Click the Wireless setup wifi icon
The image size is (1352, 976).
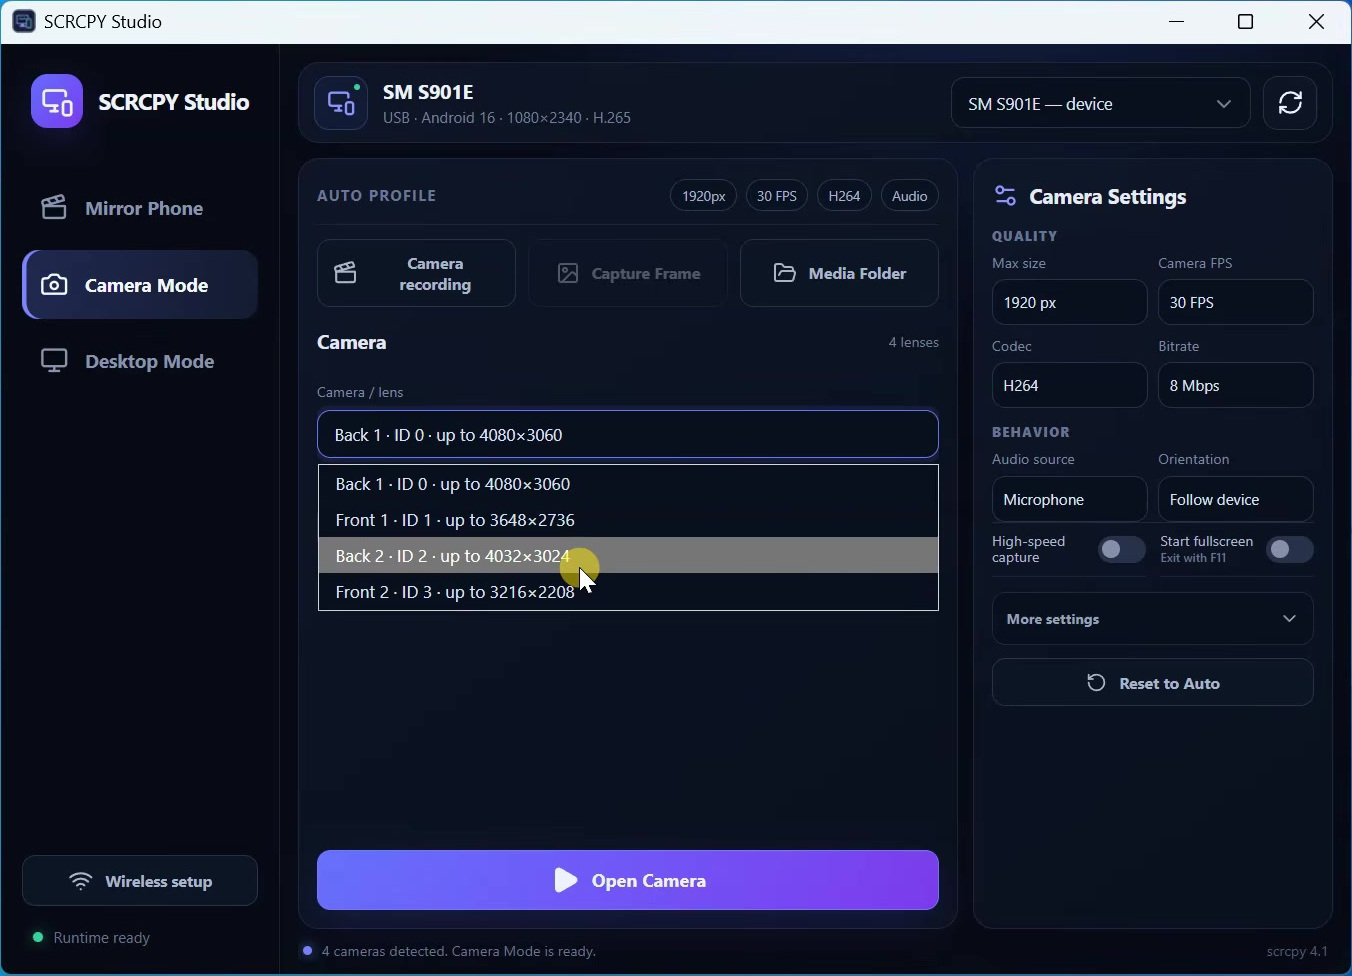pyautogui.click(x=81, y=881)
